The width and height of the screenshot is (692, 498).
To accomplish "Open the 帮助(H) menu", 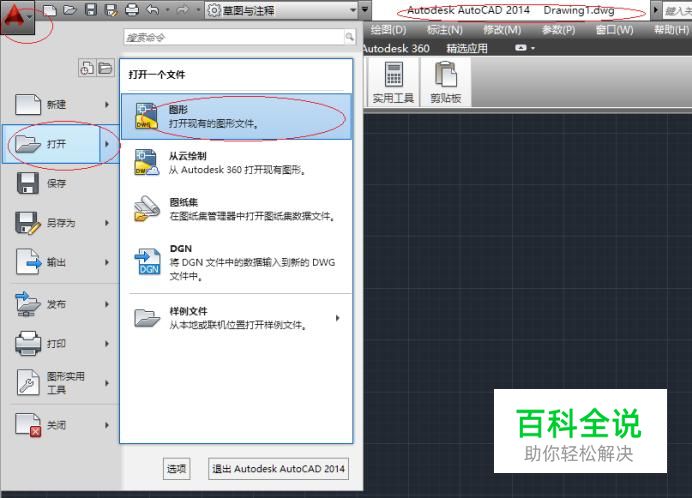I will tap(671, 30).
